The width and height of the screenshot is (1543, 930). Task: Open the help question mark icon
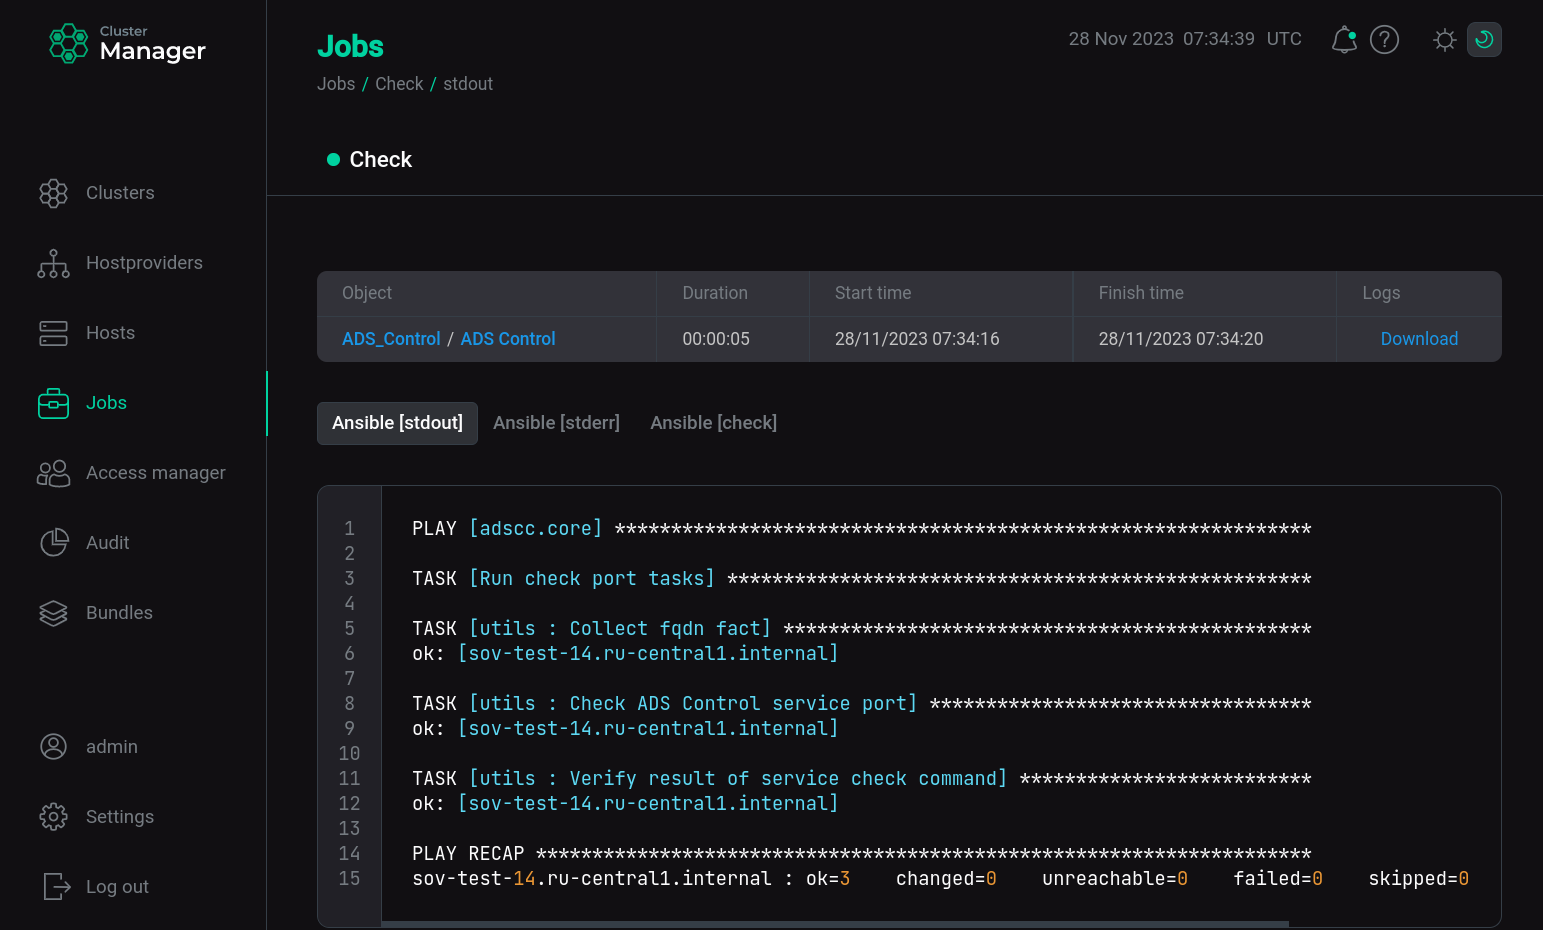pos(1384,40)
